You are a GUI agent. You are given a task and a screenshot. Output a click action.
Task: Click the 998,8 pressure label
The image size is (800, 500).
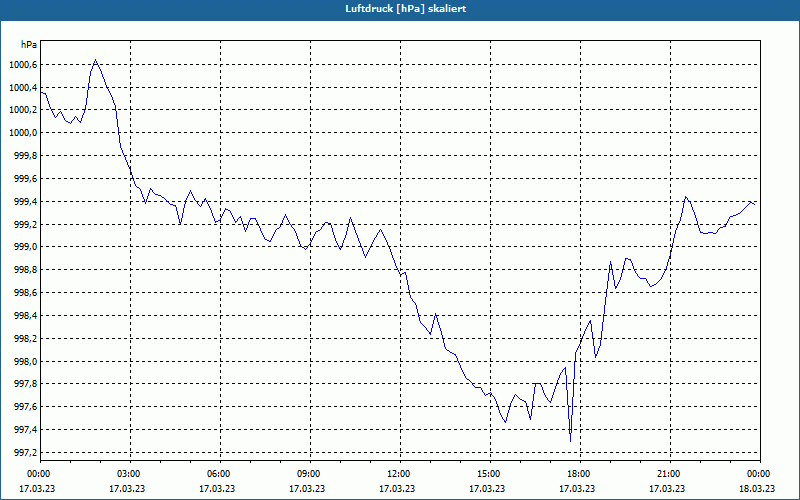click(26, 270)
